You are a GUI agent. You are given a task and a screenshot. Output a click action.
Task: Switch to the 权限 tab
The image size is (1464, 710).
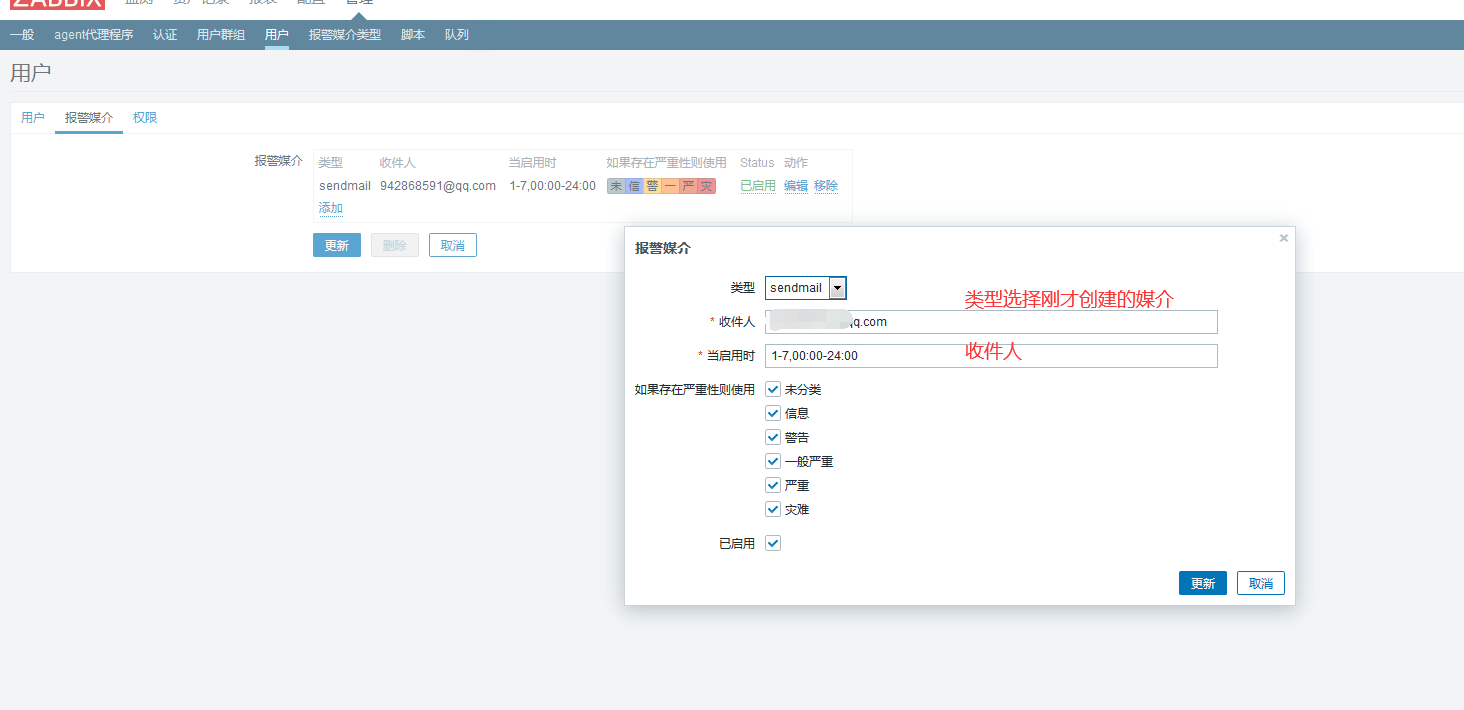[145, 118]
